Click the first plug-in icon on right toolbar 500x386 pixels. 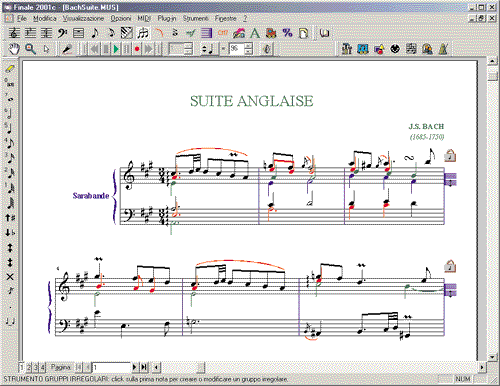tap(347, 49)
